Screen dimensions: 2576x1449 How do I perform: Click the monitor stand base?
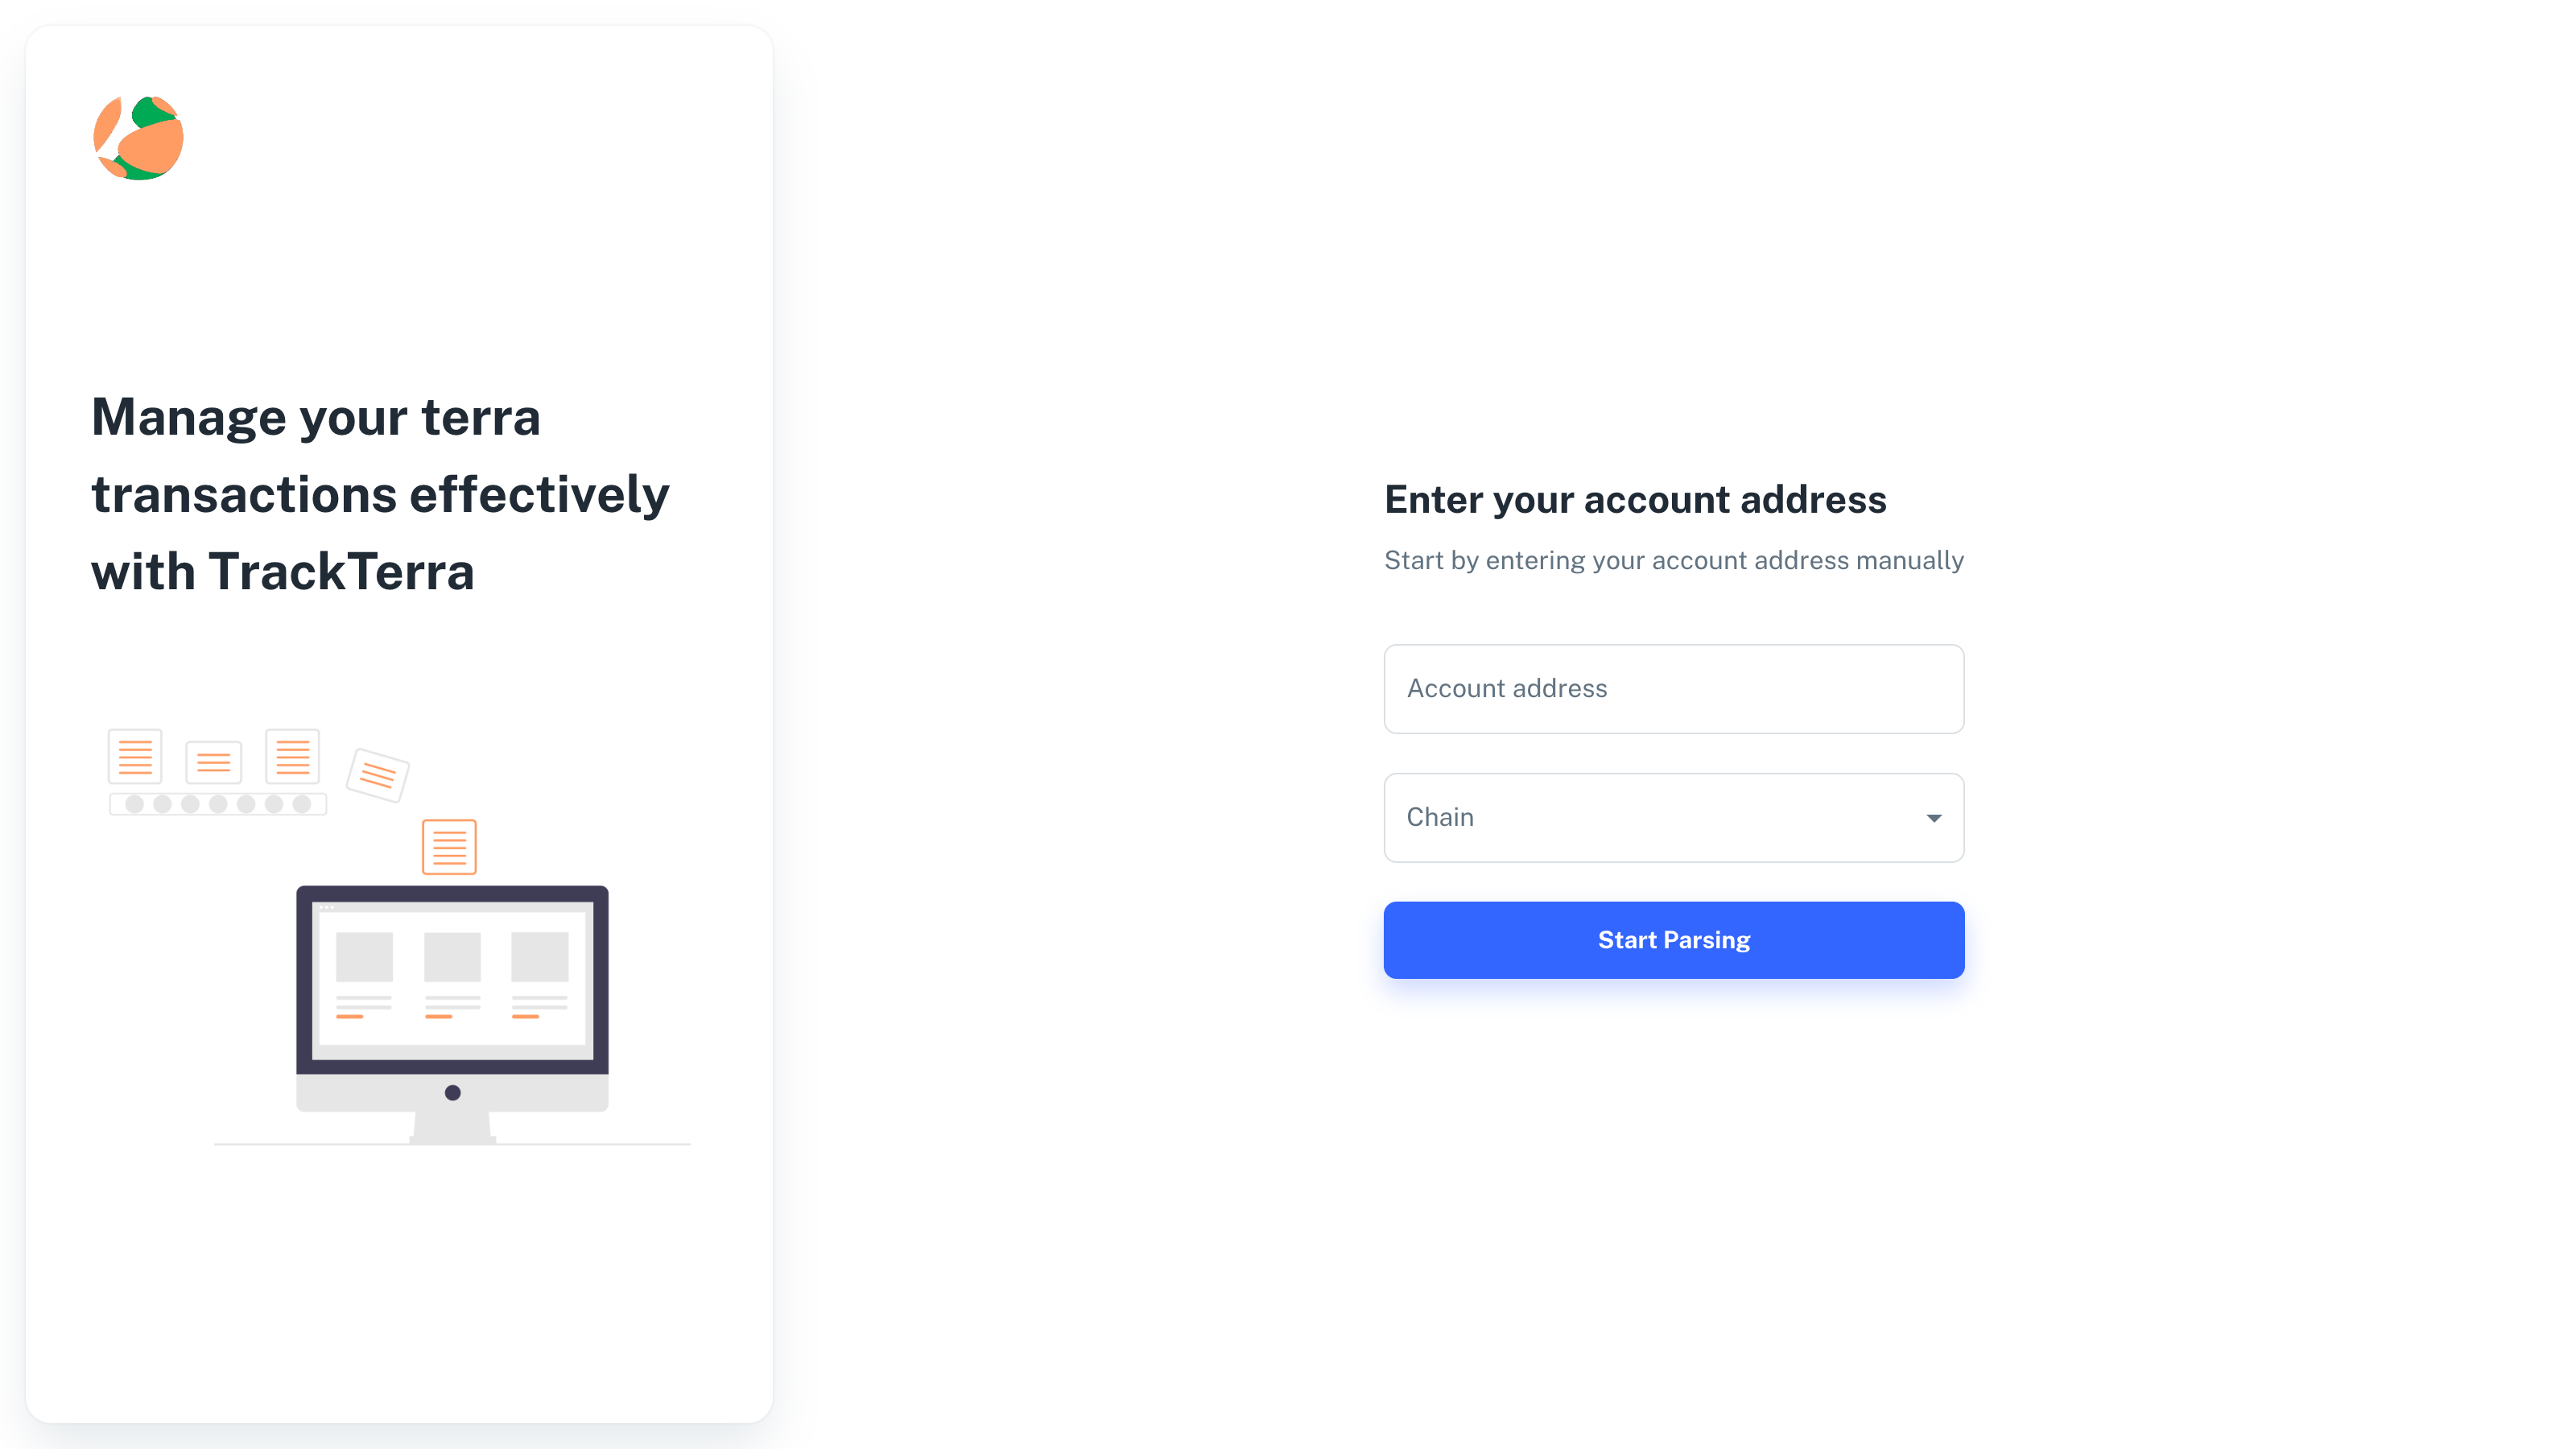click(452, 1128)
